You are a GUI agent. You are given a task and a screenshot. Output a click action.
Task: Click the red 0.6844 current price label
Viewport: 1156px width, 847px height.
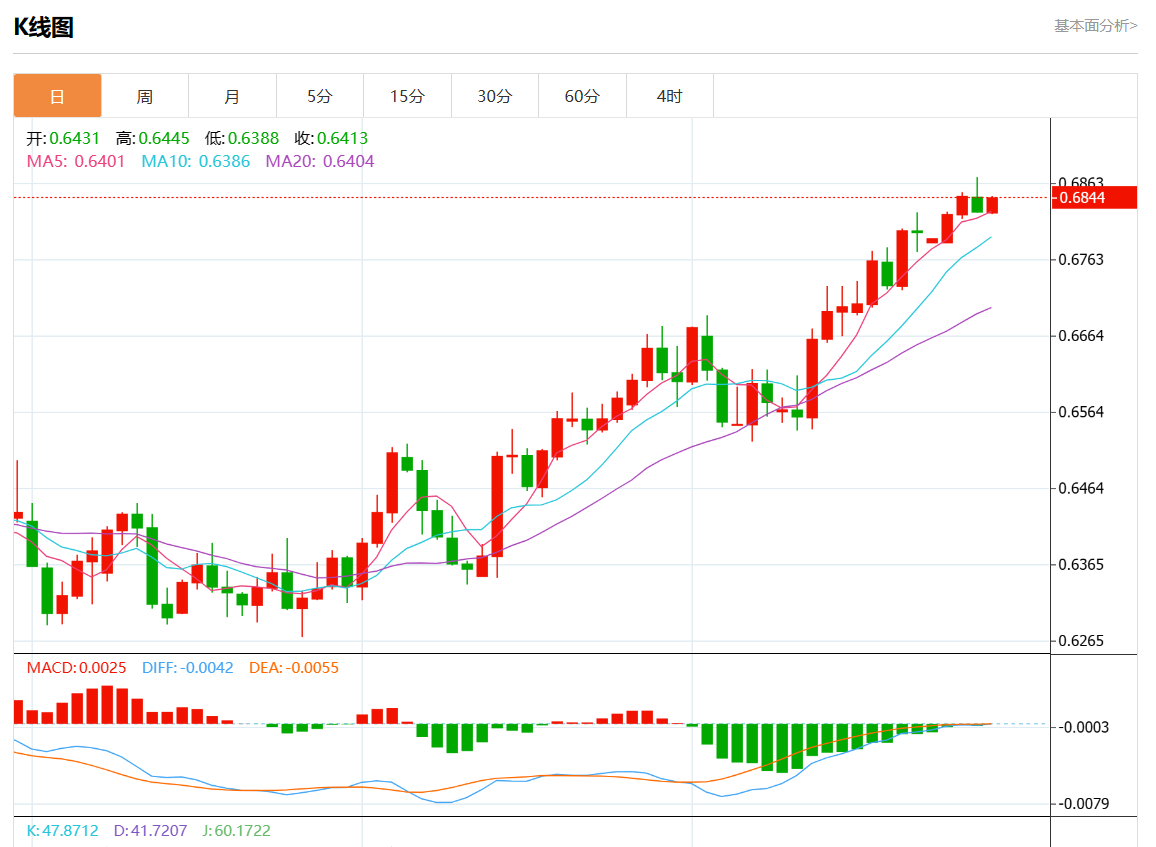click(x=1094, y=198)
